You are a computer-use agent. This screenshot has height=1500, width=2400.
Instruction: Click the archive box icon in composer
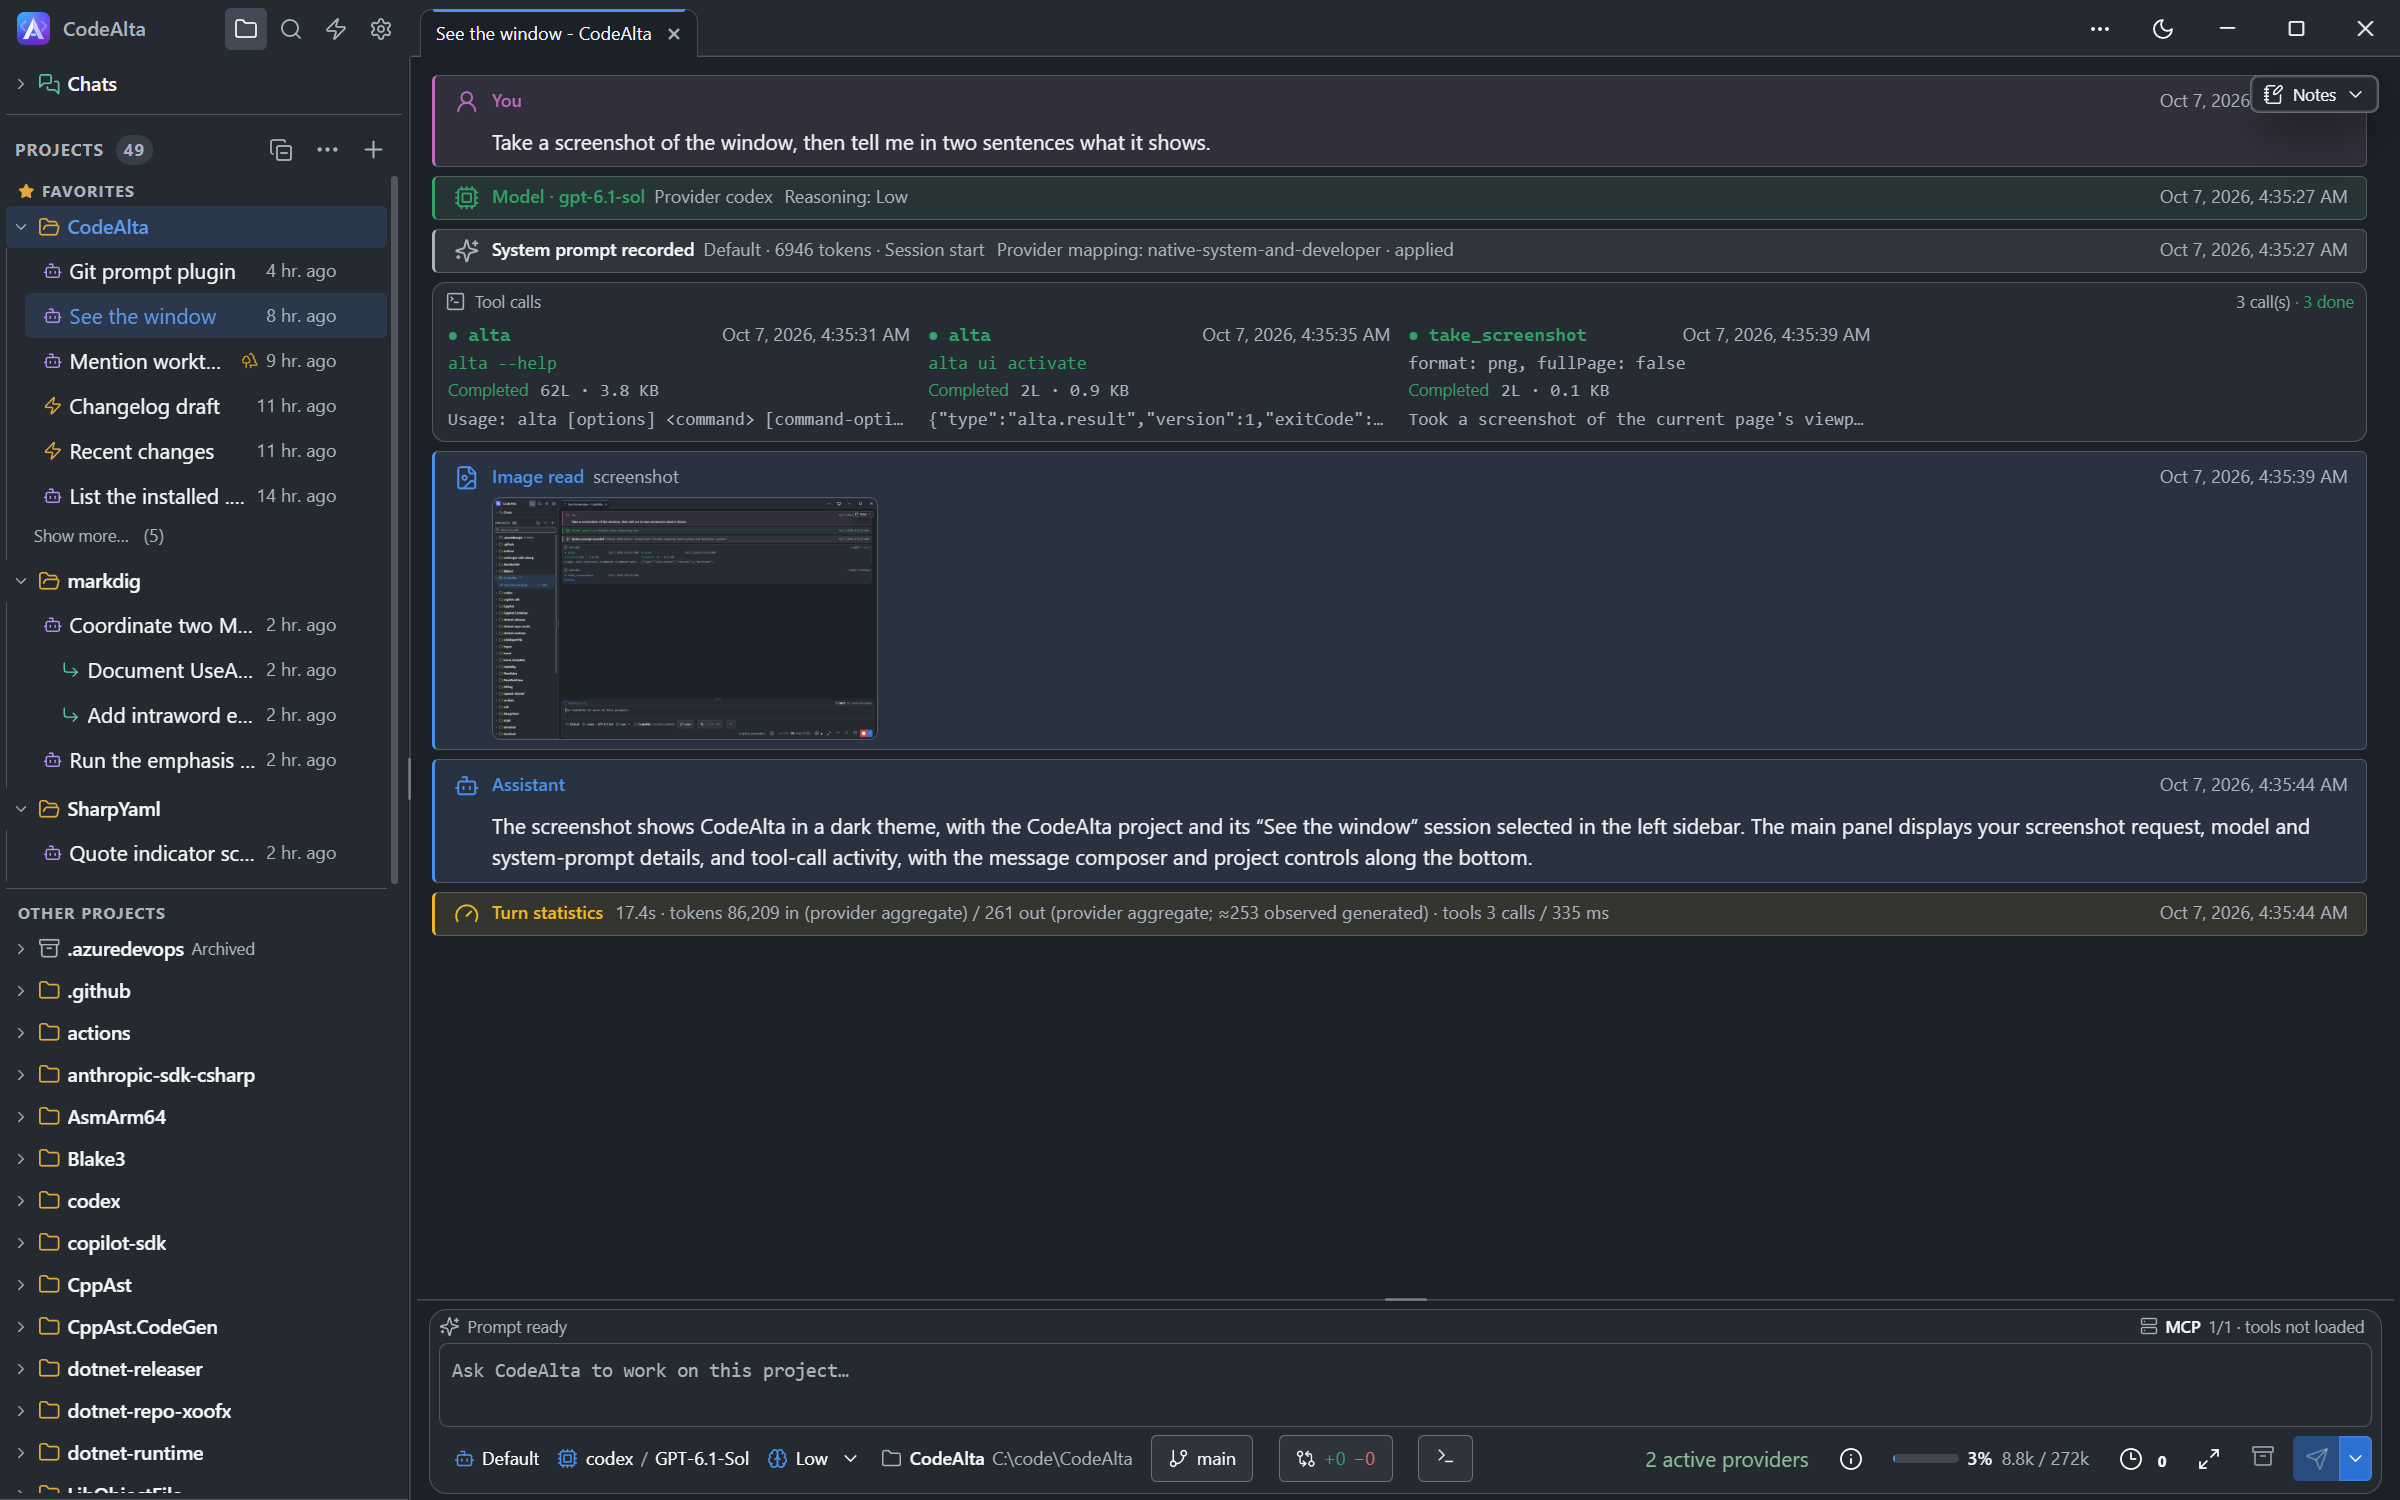point(2262,1457)
